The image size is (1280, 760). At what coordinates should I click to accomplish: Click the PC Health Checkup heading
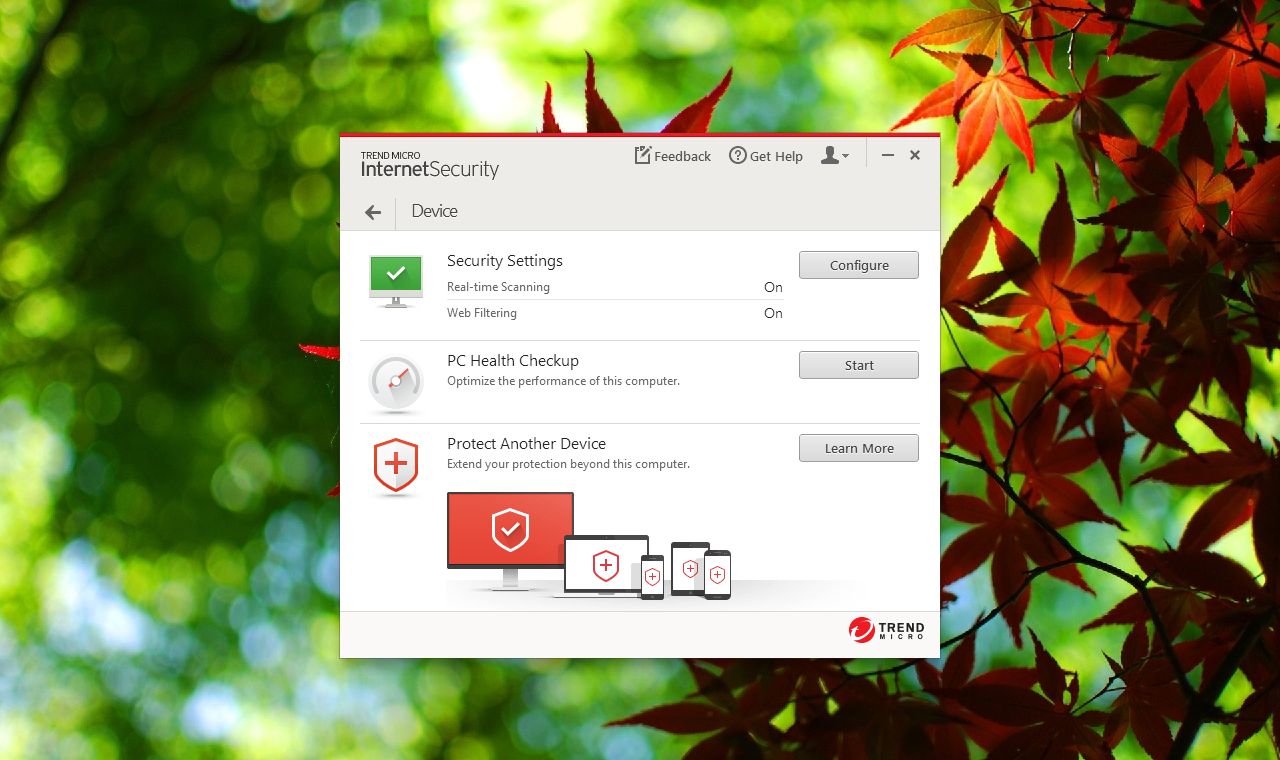point(513,361)
